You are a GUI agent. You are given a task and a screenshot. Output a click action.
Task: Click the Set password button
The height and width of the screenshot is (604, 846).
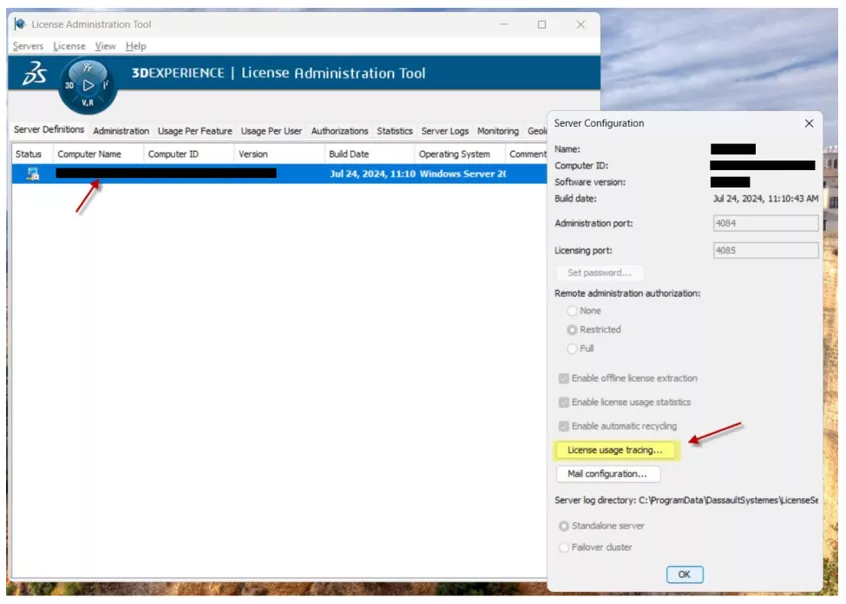point(599,273)
